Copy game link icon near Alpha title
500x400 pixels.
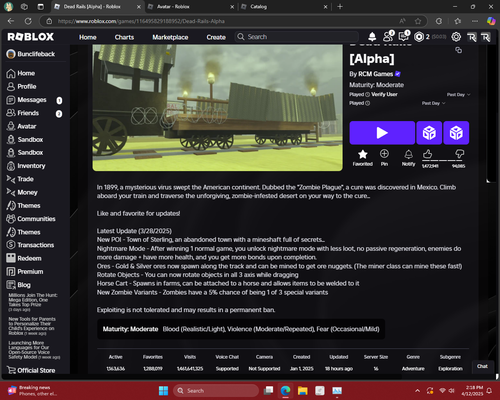[x=459, y=50]
